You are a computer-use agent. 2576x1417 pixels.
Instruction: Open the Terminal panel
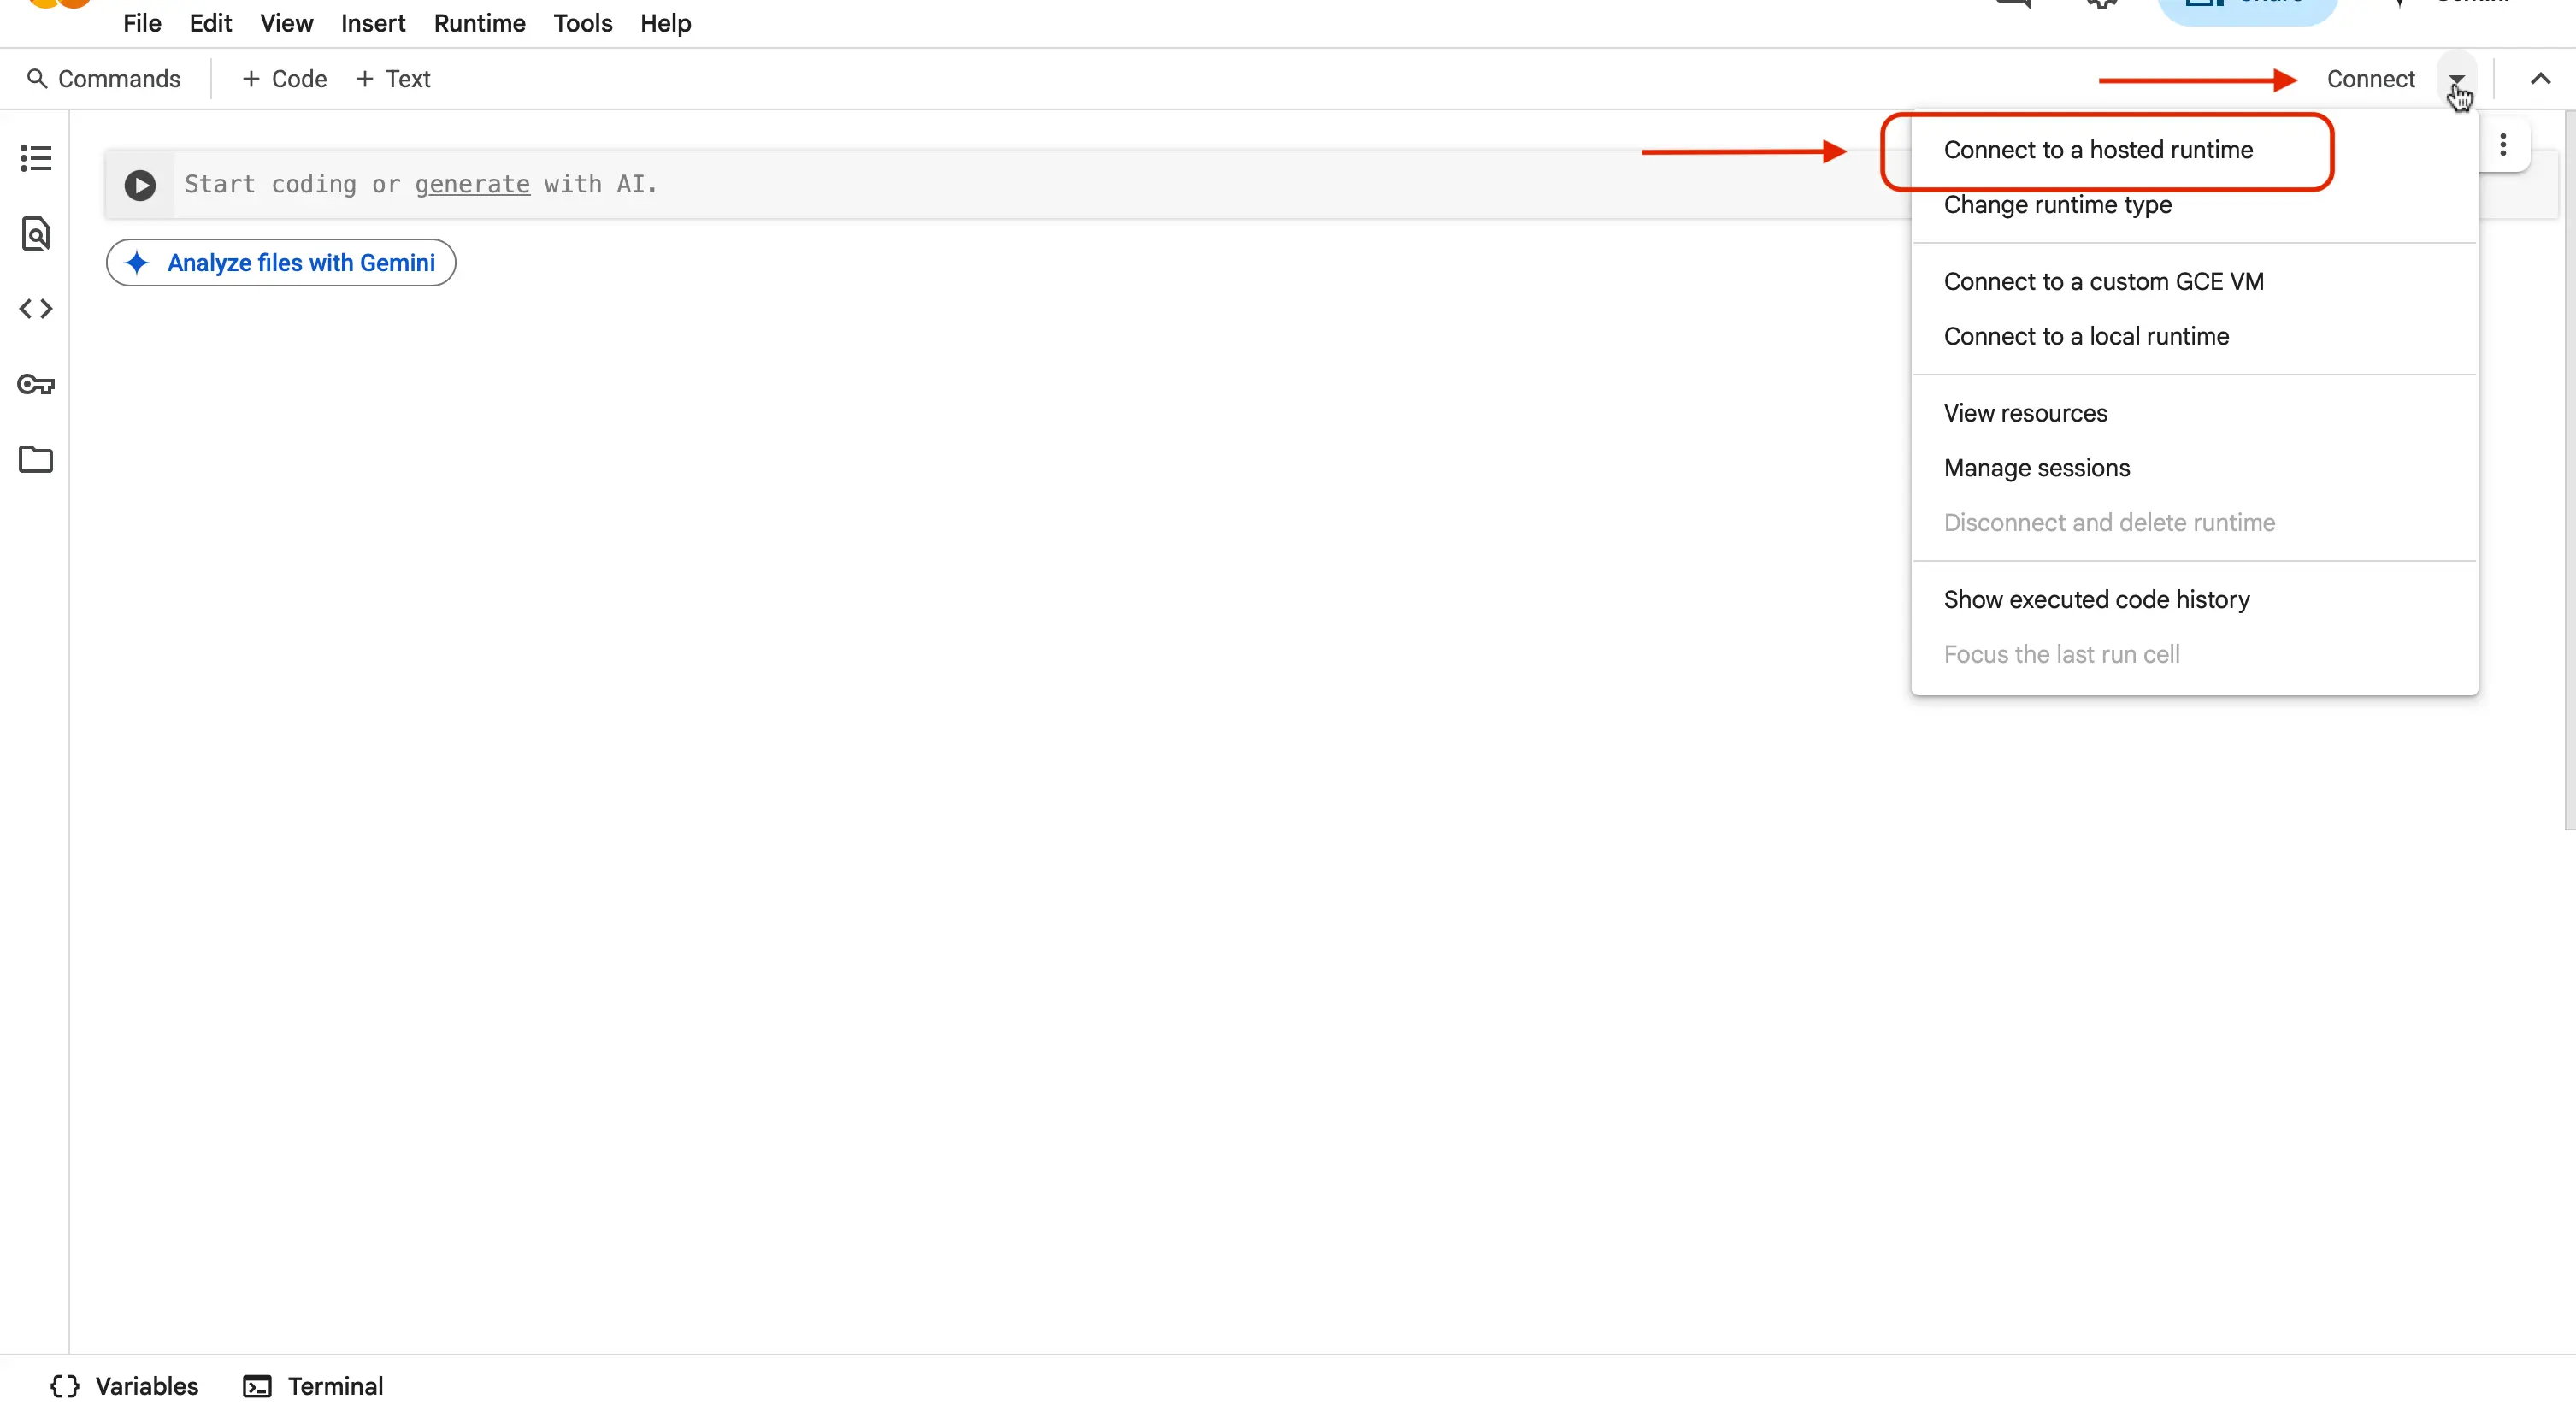point(313,1386)
